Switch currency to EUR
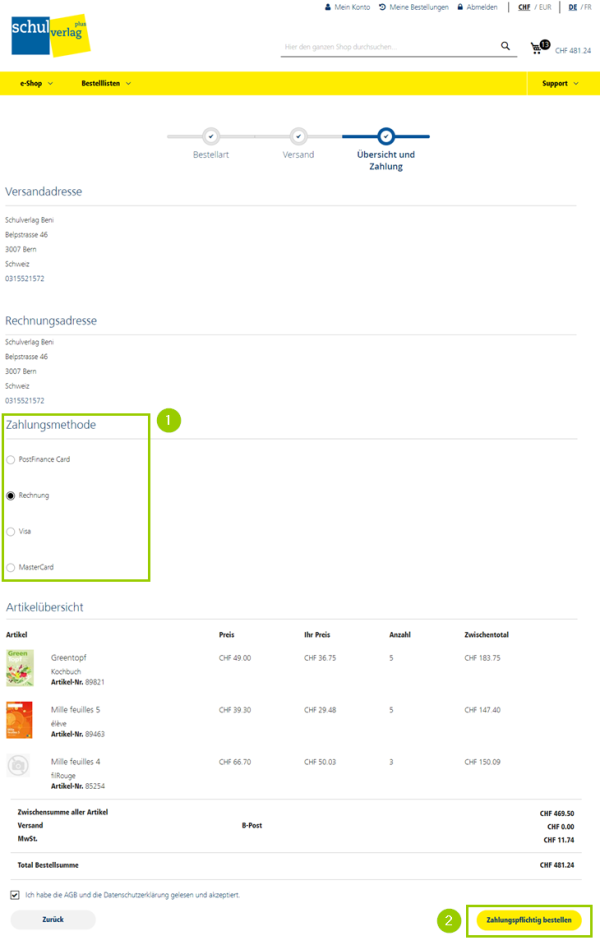This screenshot has width=600, height=945. [545, 7]
